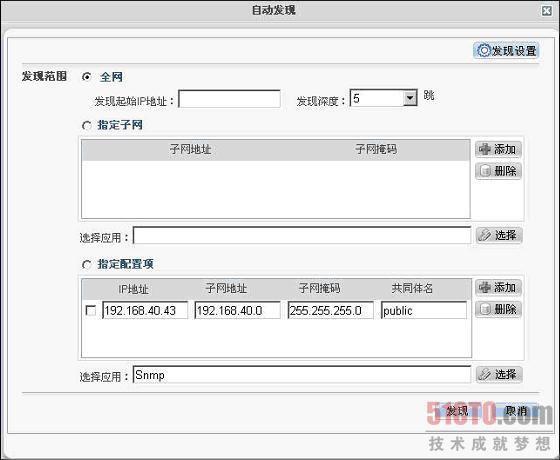Click the 子网地址 field showing 192.168.40.0
The height and width of the screenshot is (460, 560).
238,310
